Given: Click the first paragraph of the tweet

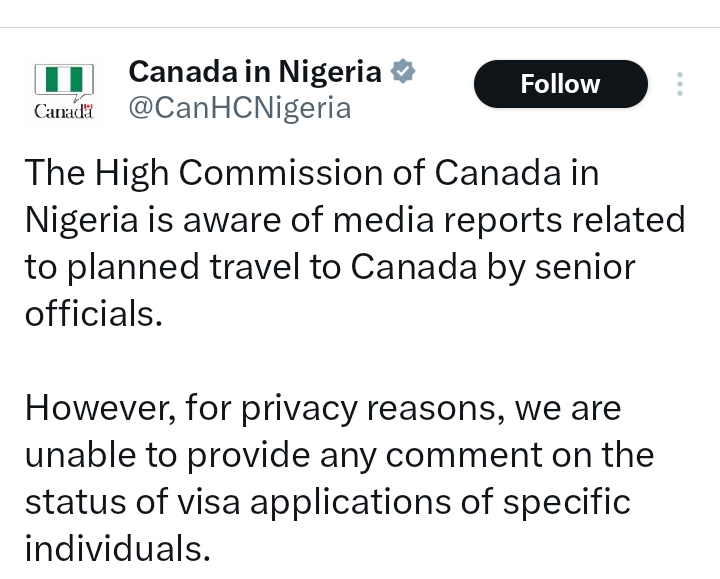Looking at the screenshot, I should point(350,243).
